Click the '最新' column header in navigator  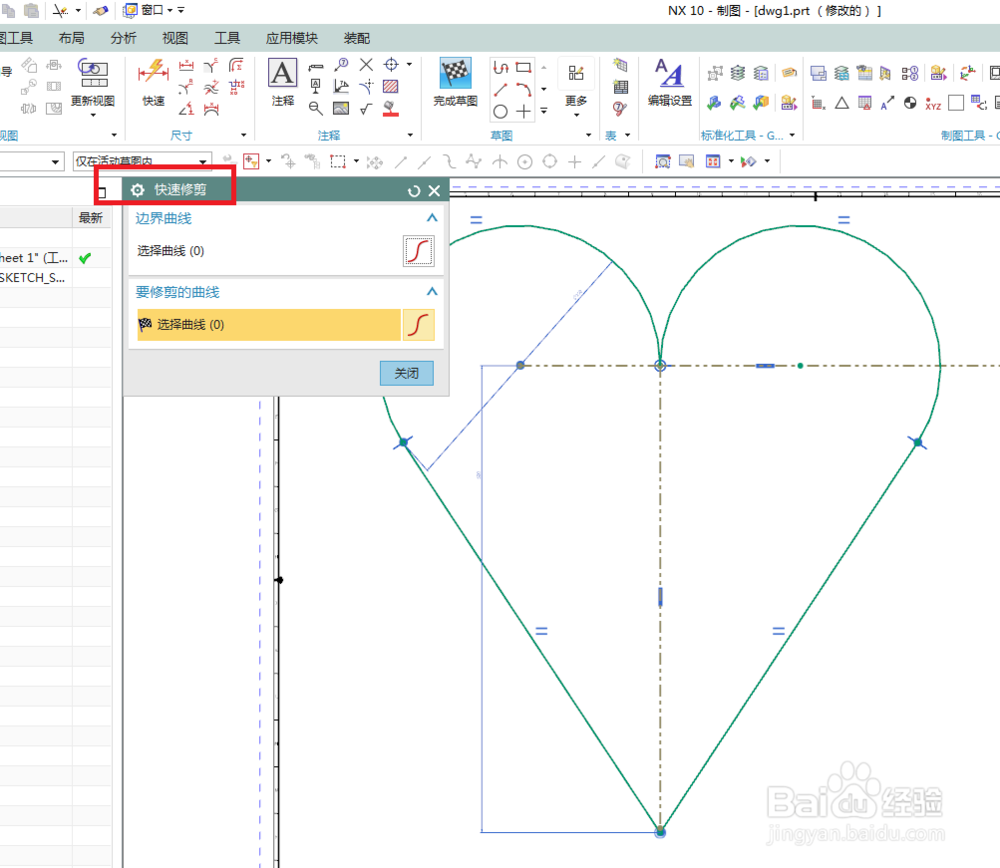91,218
